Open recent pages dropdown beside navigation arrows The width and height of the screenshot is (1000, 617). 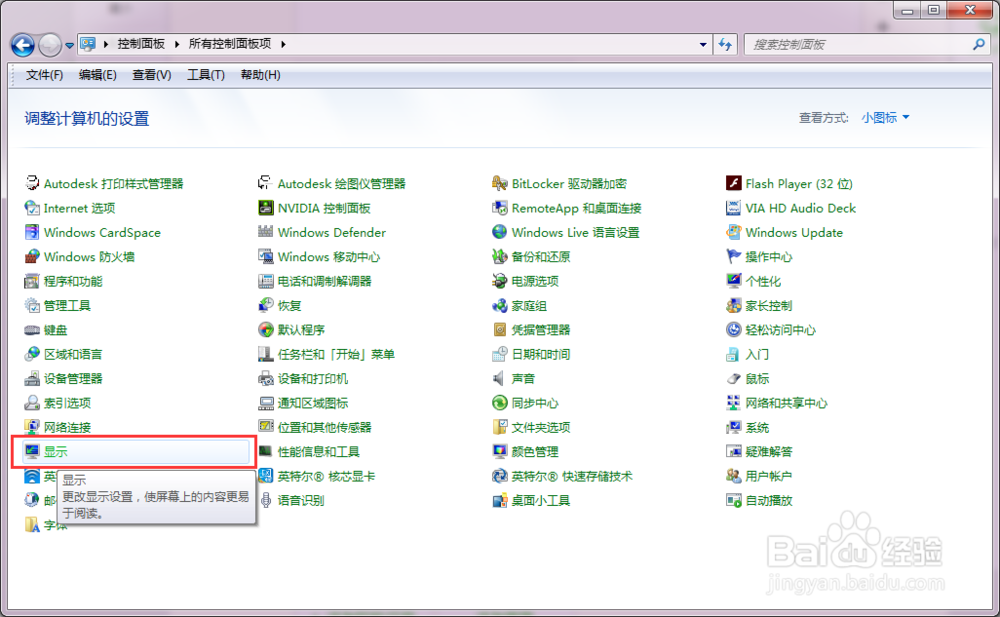70,45
